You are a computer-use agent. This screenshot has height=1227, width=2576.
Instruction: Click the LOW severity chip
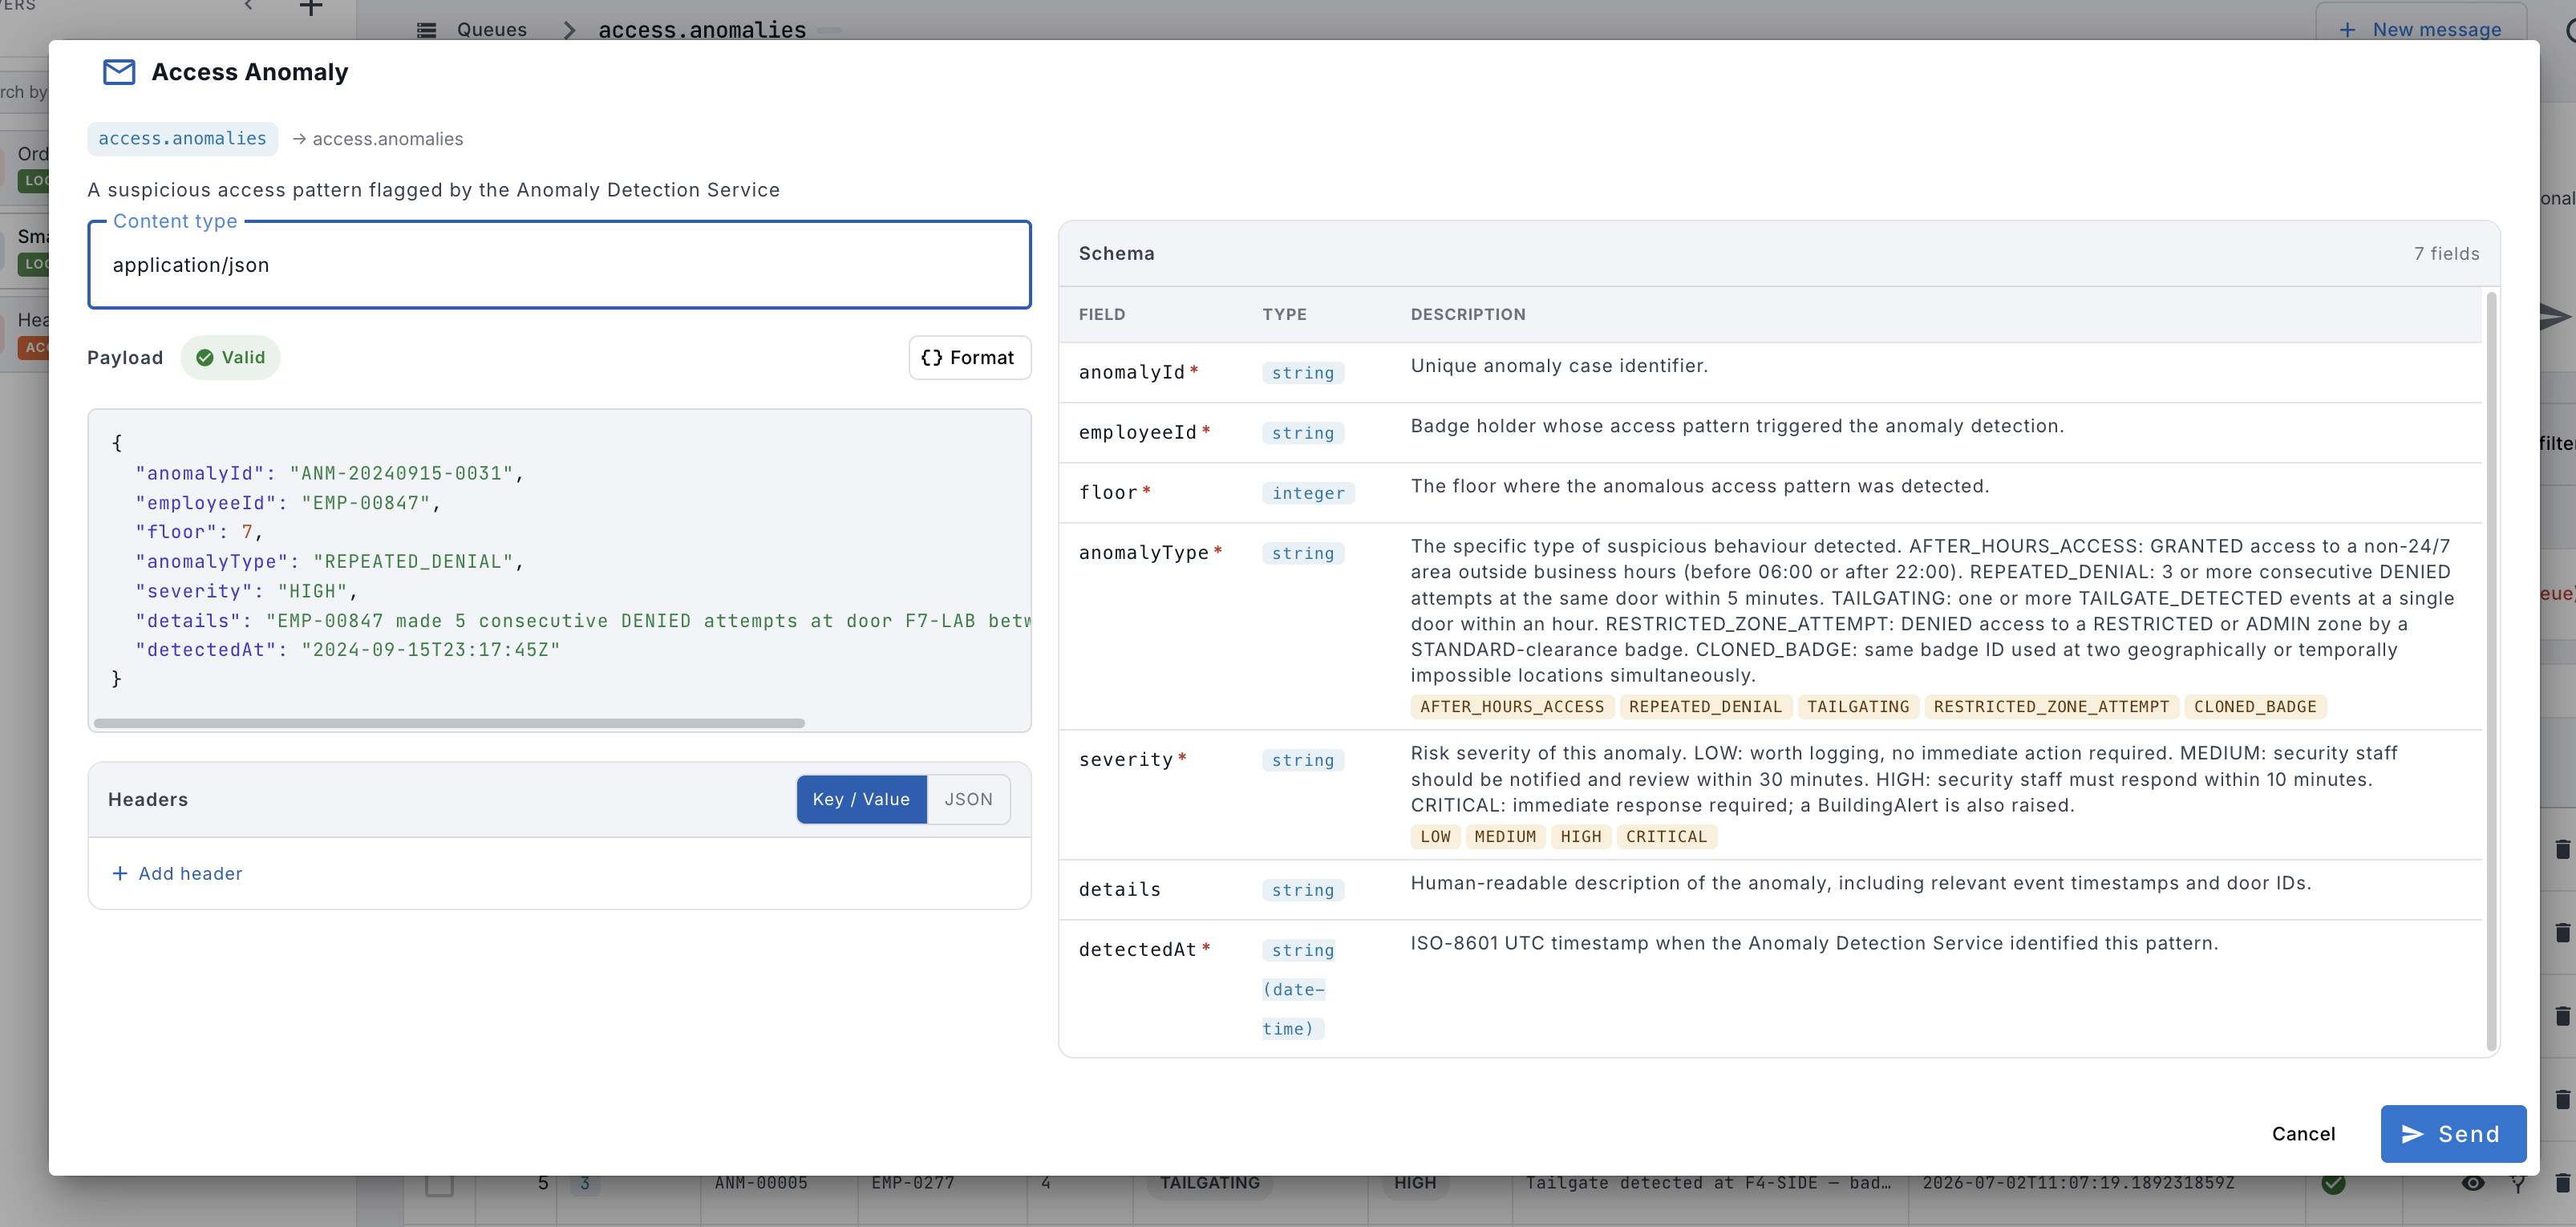1435,836
